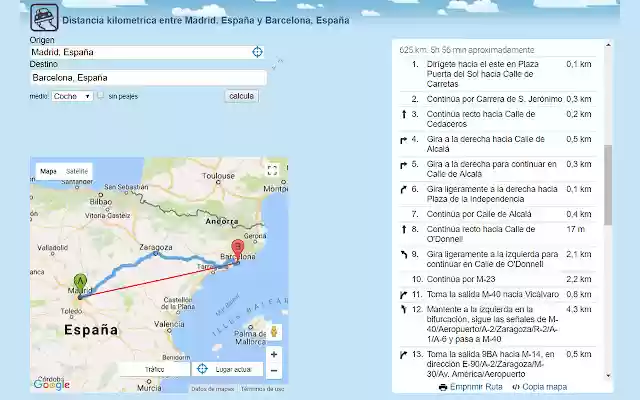This screenshot has width=640, height=400.
Task: Click the Palma de Mallorca label on map
Action: (250, 338)
